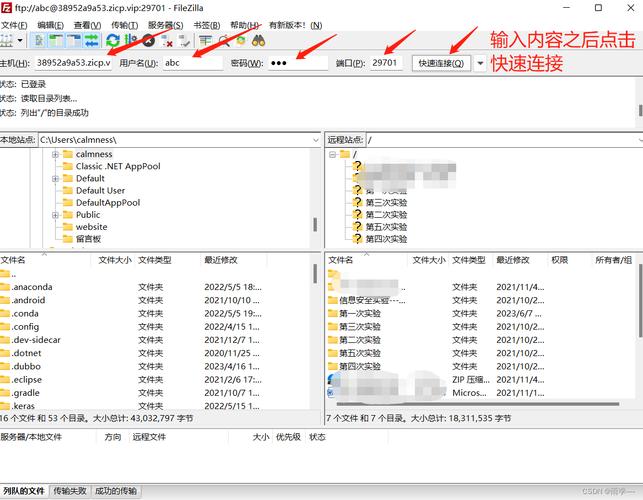This screenshot has width=643, height=500.
Task: Open the 编辑(E) menu
Action: tap(50, 25)
